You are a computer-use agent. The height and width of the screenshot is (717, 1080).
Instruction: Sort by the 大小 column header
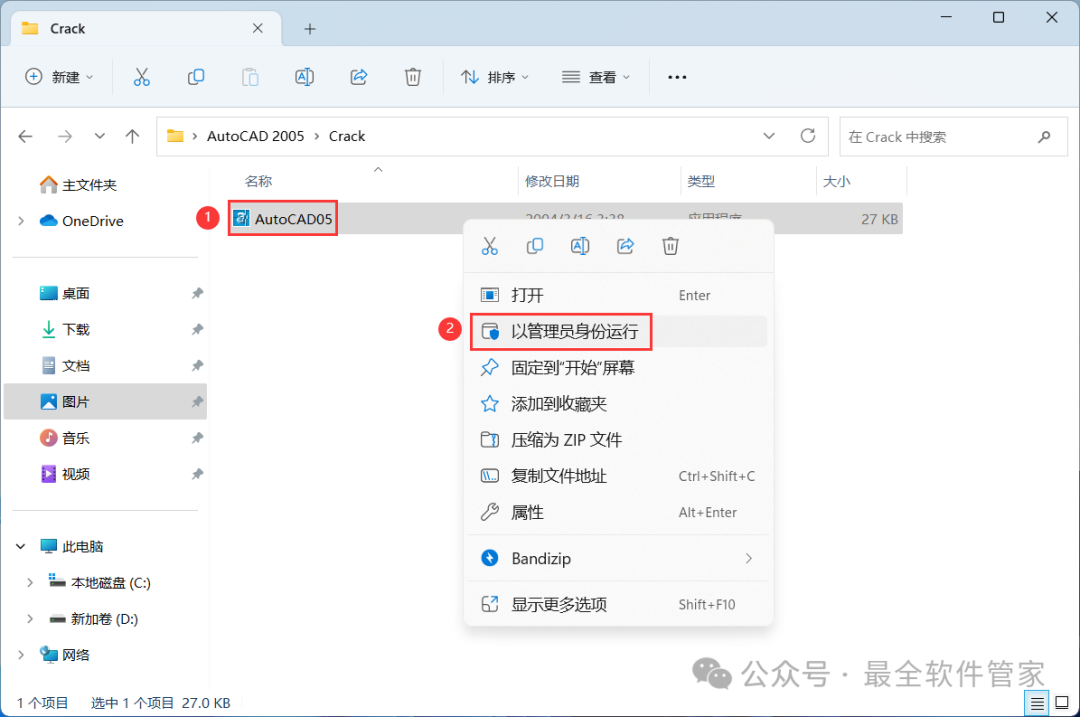coord(836,181)
